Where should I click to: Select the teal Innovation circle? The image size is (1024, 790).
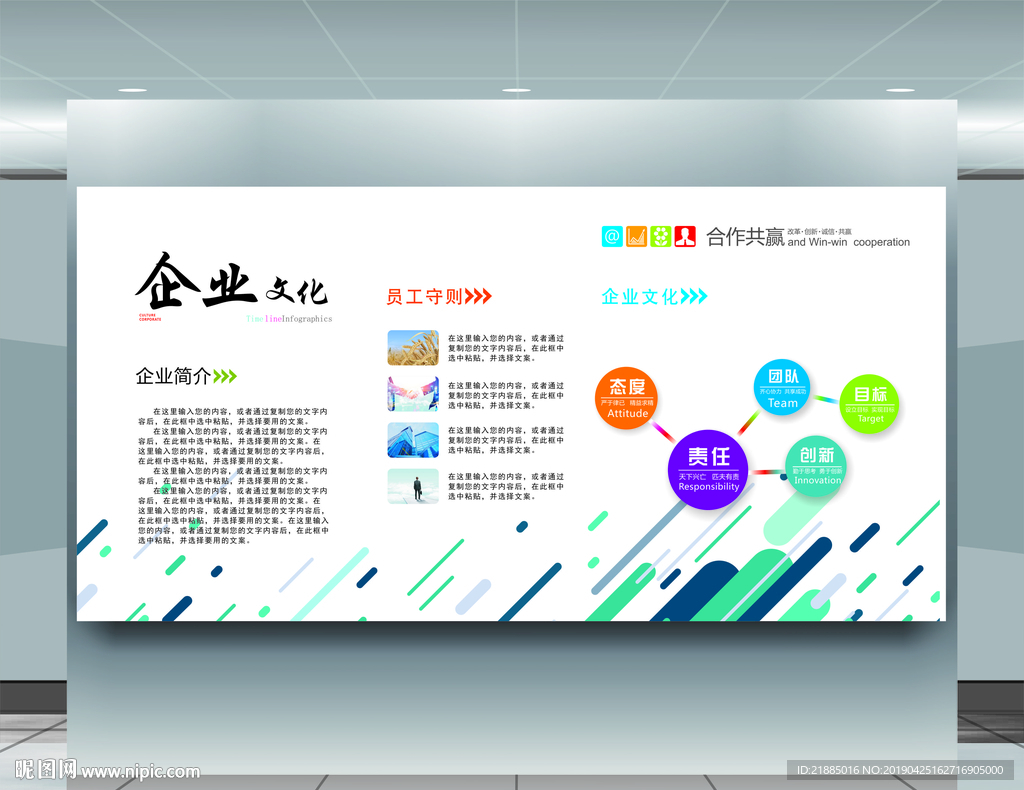tap(816, 466)
